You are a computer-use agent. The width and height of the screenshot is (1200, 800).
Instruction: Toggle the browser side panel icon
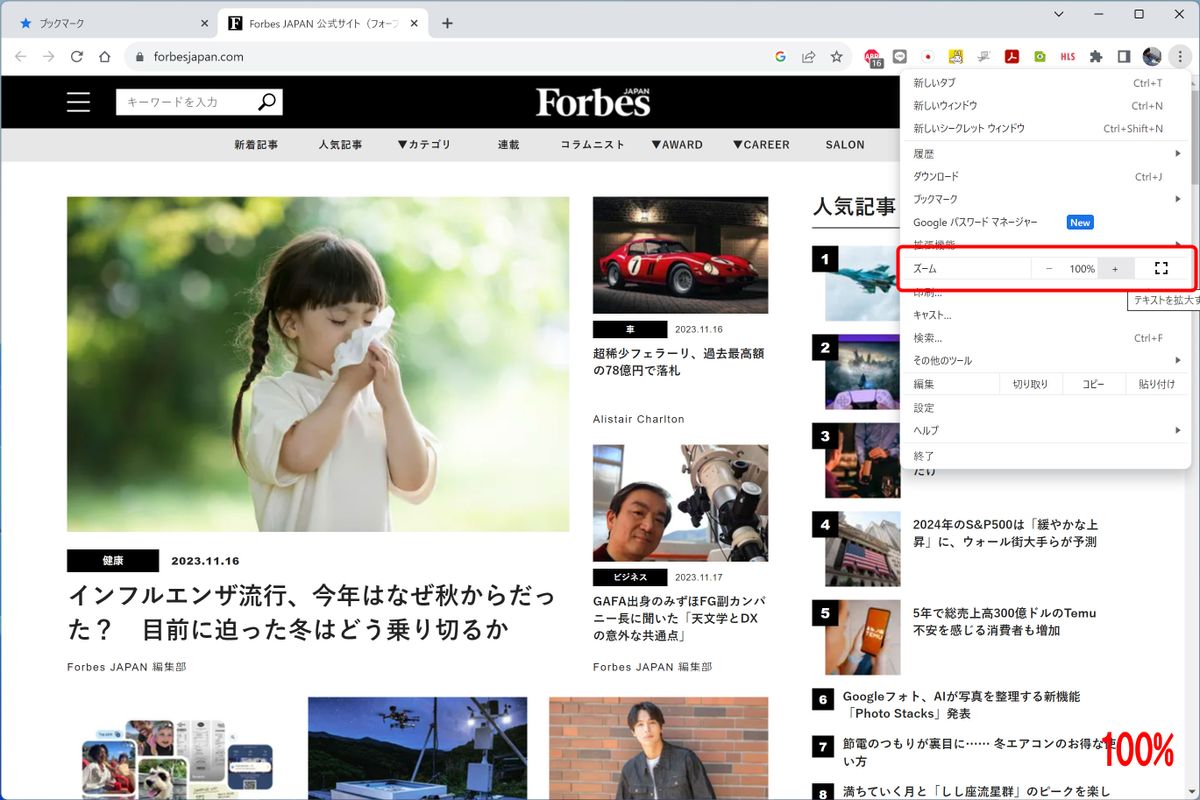tap(1124, 57)
